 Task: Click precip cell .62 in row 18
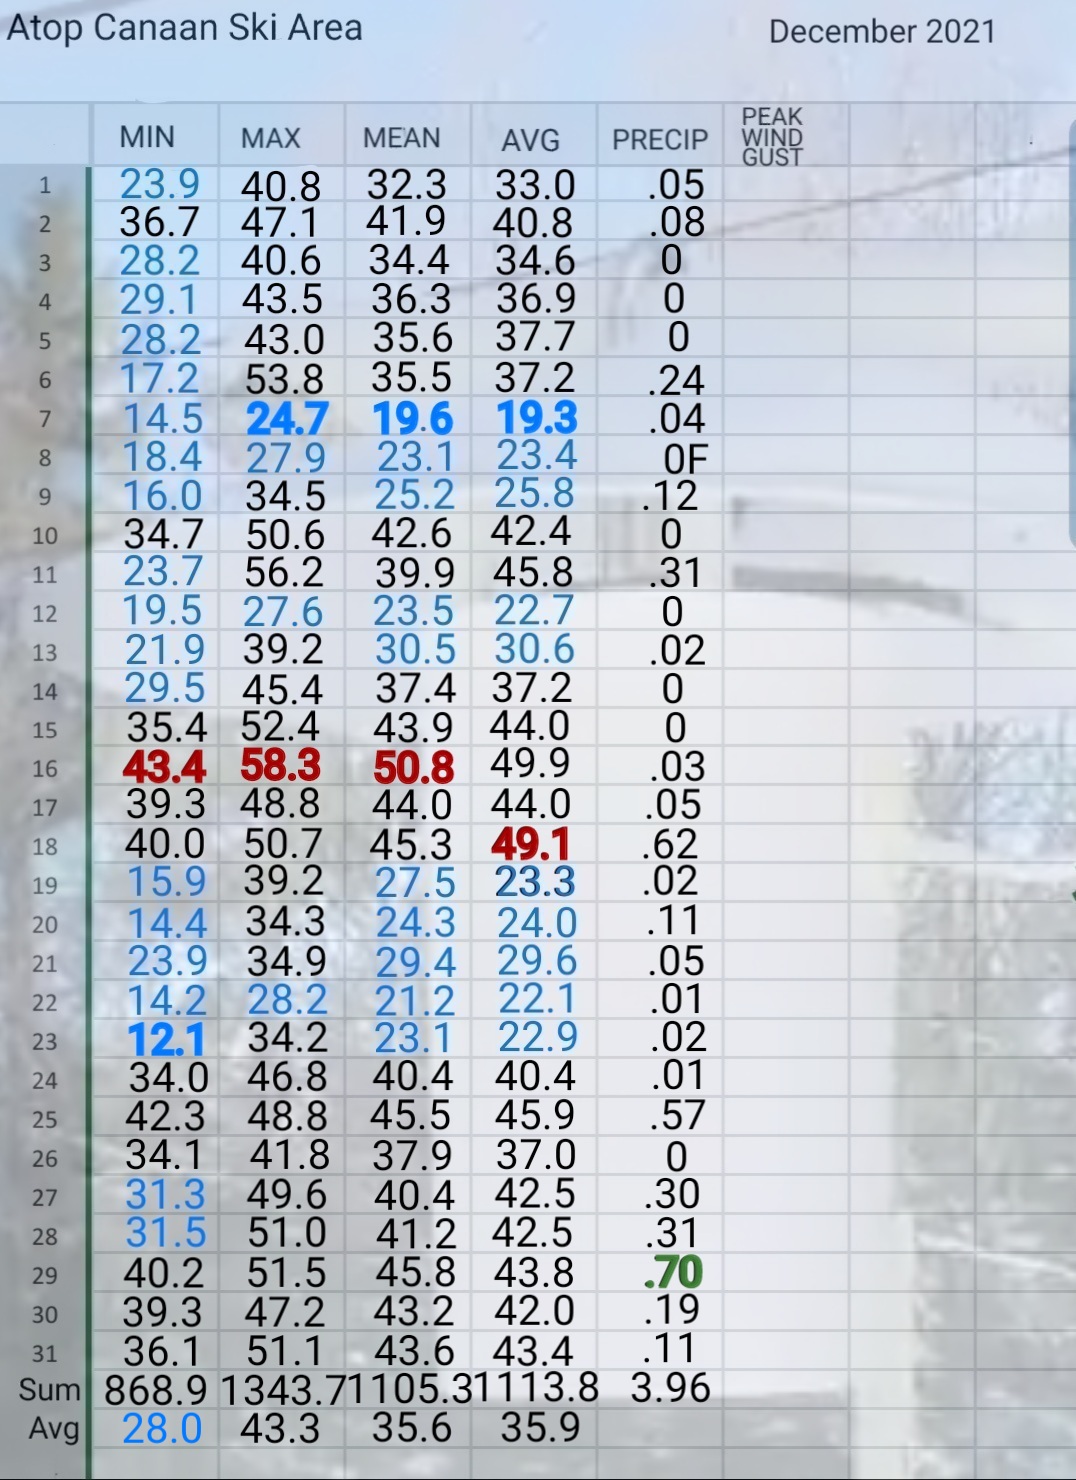[x=670, y=845]
